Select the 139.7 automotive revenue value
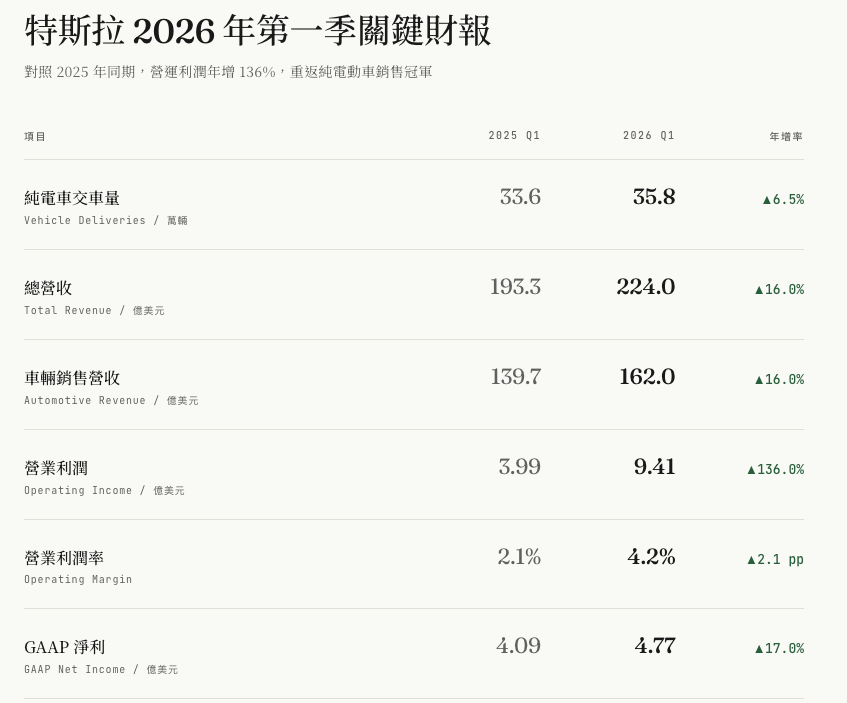This screenshot has height=703, width=847. pyautogui.click(x=515, y=377)
